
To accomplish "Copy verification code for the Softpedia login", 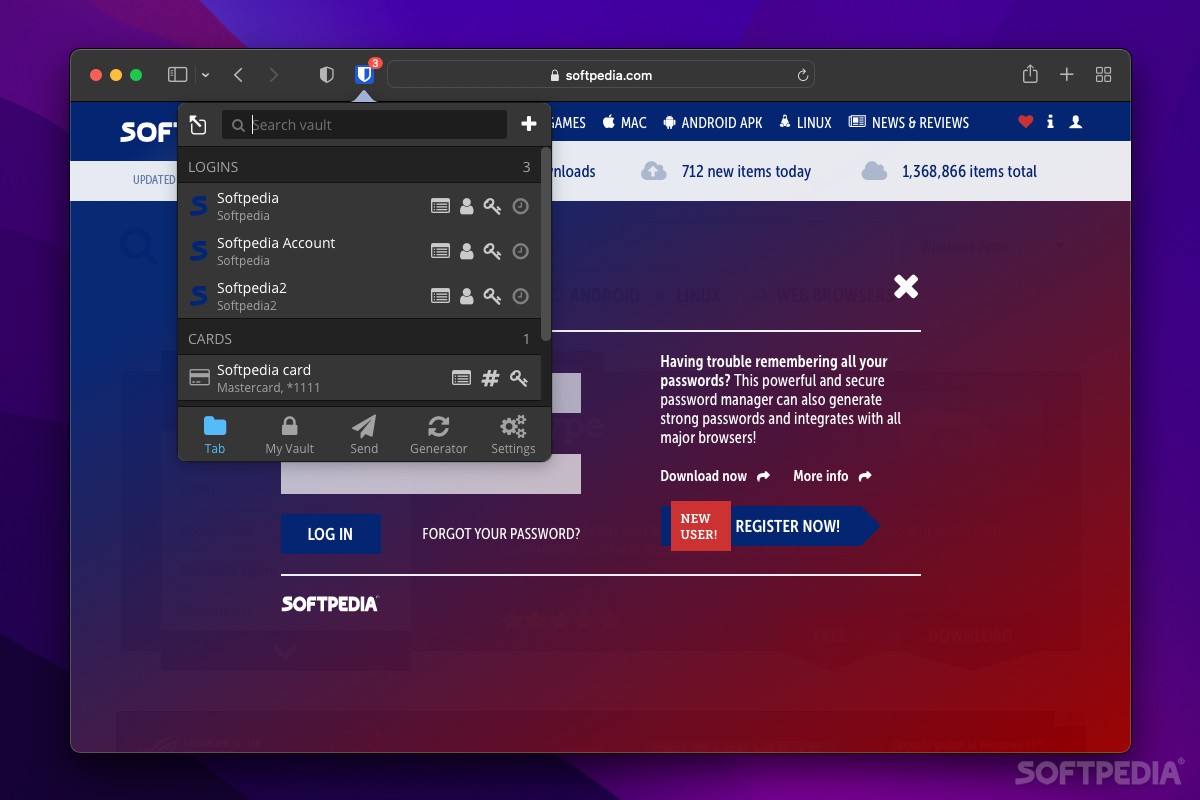I will pos(520,206).
